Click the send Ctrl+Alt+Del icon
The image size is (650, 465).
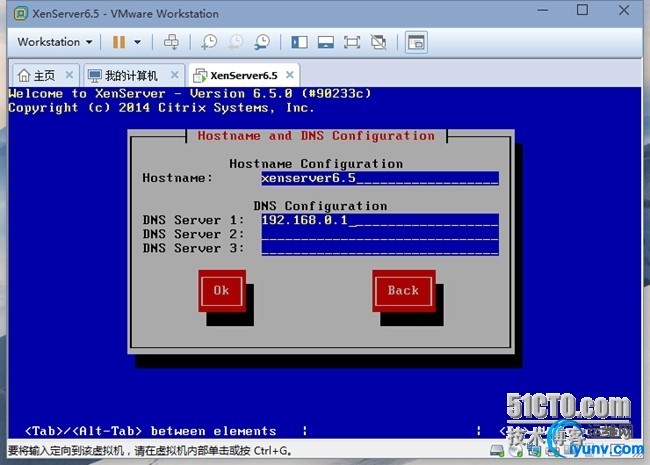pos(171,42)
